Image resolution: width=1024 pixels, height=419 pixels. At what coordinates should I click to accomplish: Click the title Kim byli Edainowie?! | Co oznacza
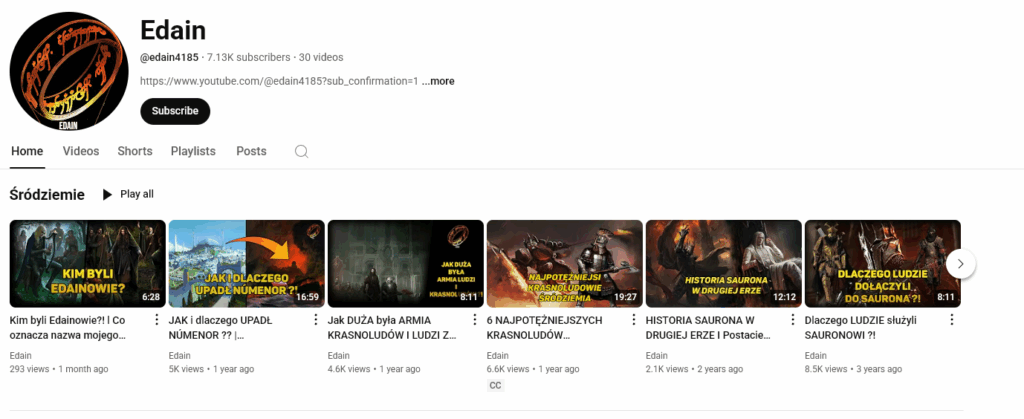pos(68,328)
